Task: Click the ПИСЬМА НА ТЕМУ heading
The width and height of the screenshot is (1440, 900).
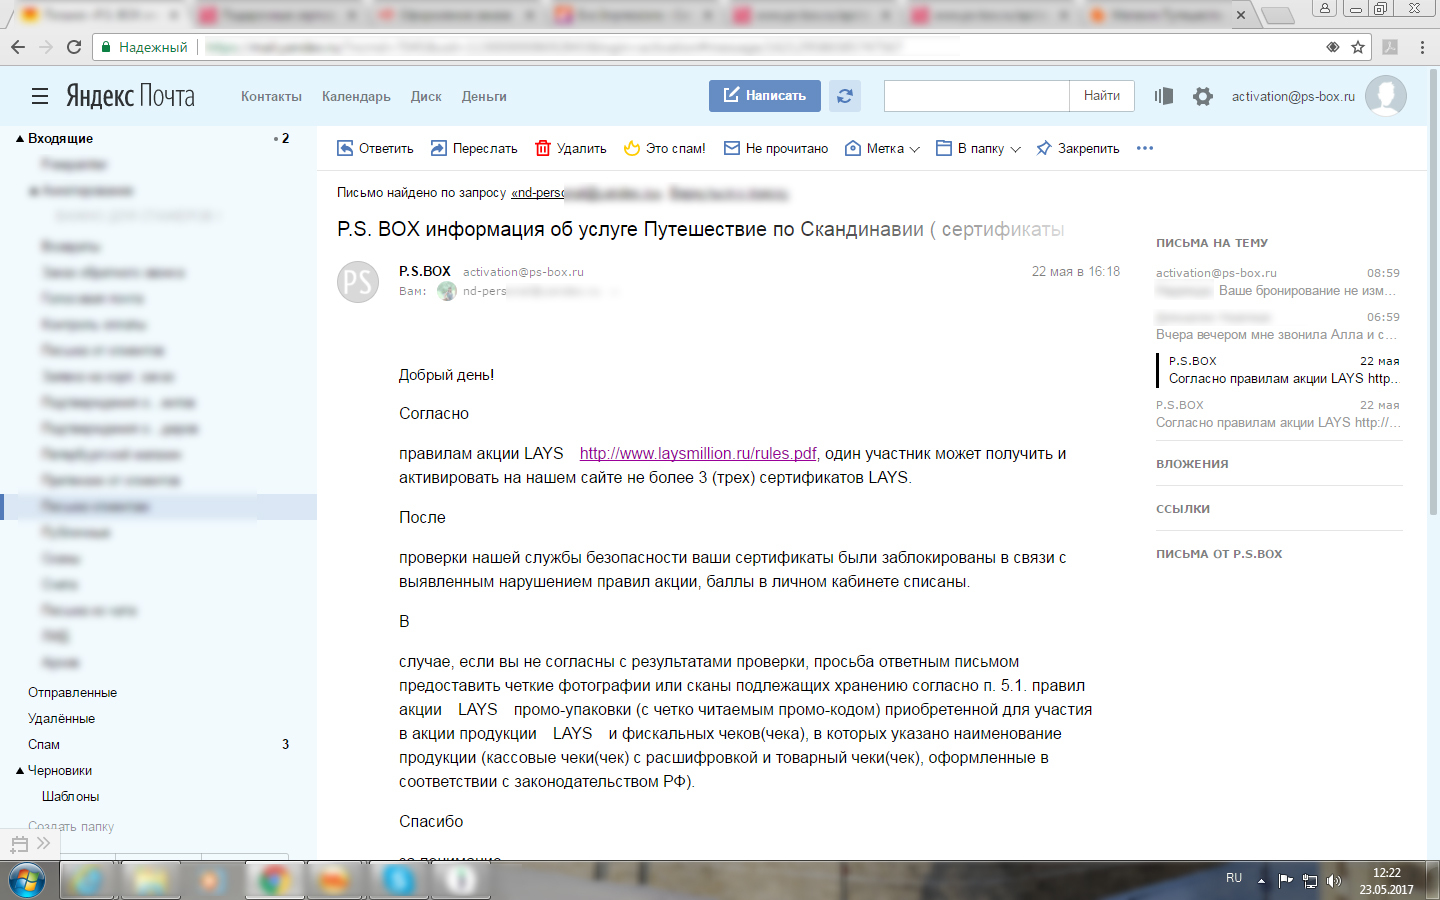Action: (x=1212, y=243)
